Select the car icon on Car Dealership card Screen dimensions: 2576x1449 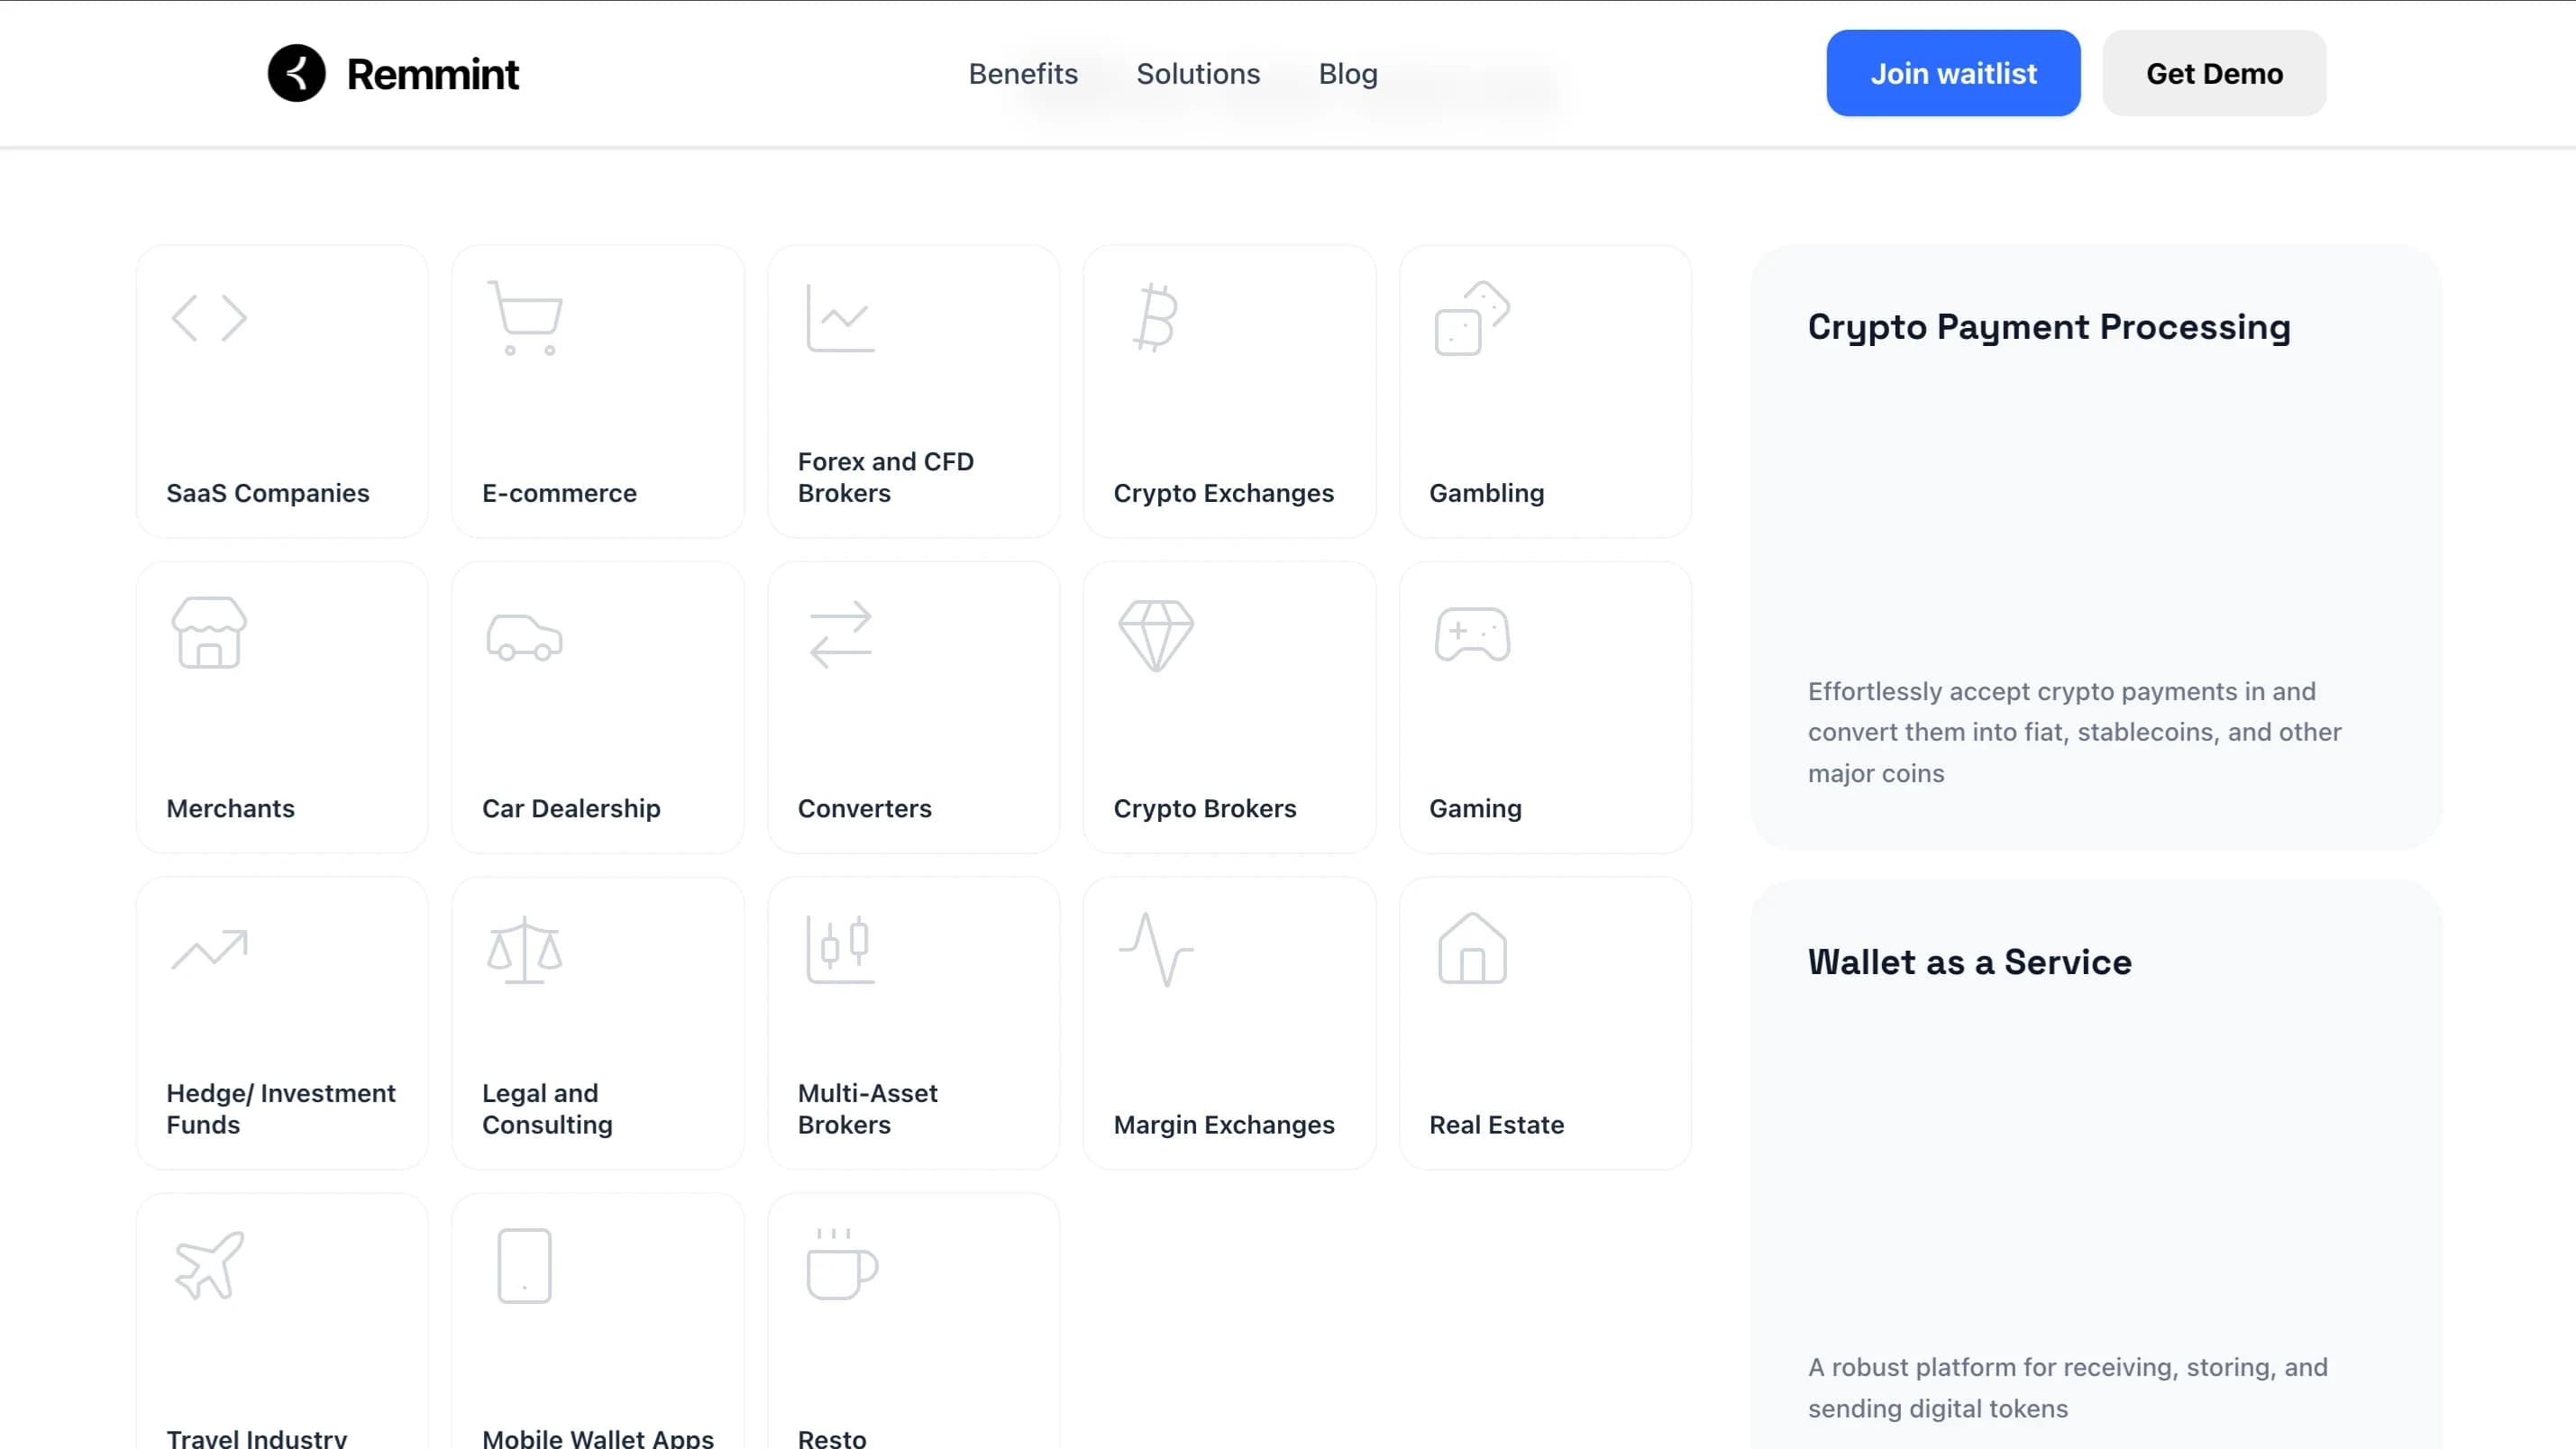coord(524,633)
